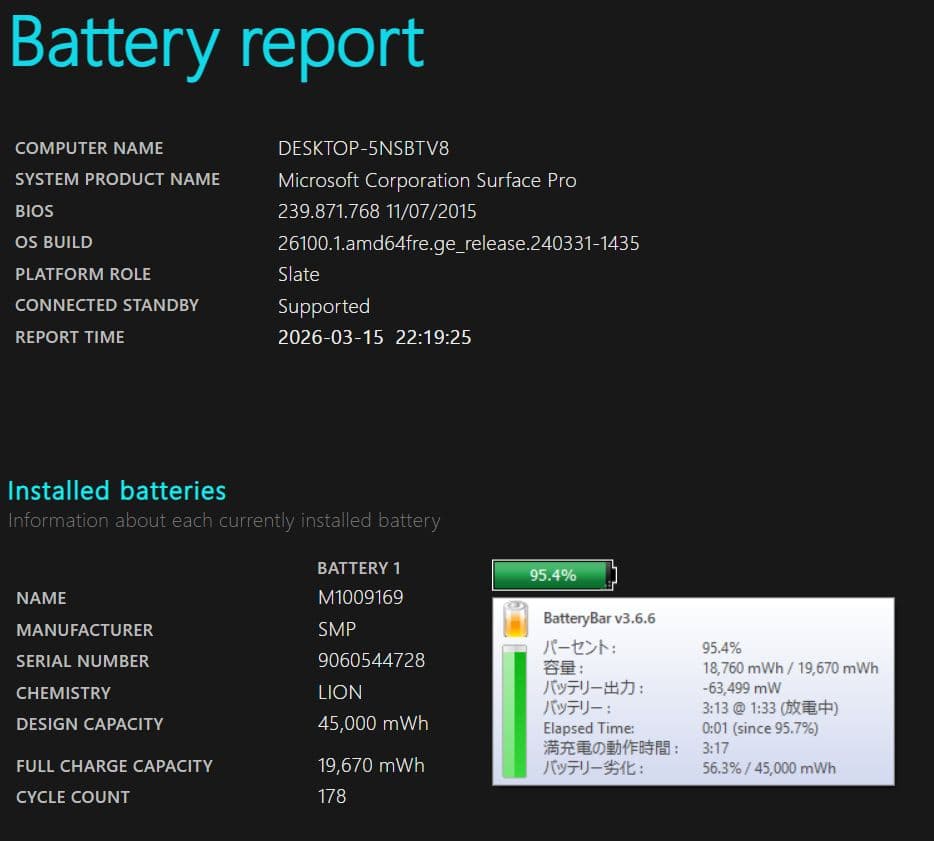Click the 'PLATFORM ROLE' label
934x841 pixels.
[x=83, y=274]
